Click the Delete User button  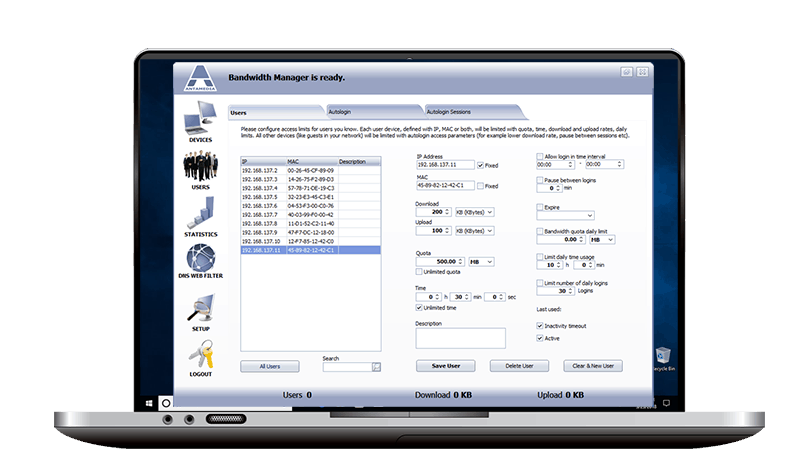pyautogui.click(x=526, y=366)
